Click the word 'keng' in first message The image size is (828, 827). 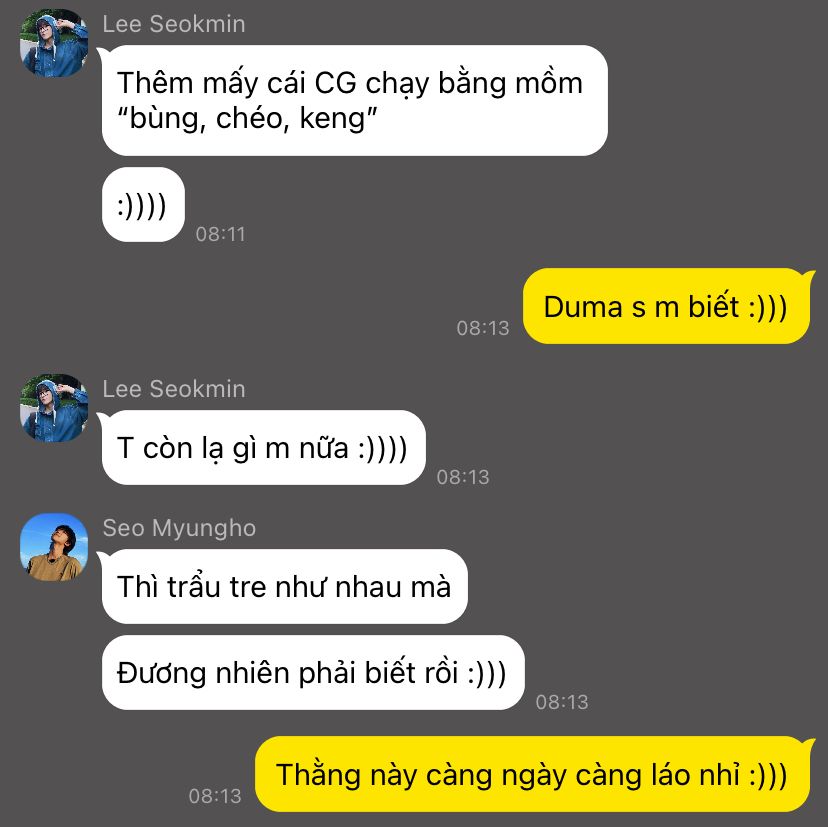pyautogui.click(x=333, y=119)
